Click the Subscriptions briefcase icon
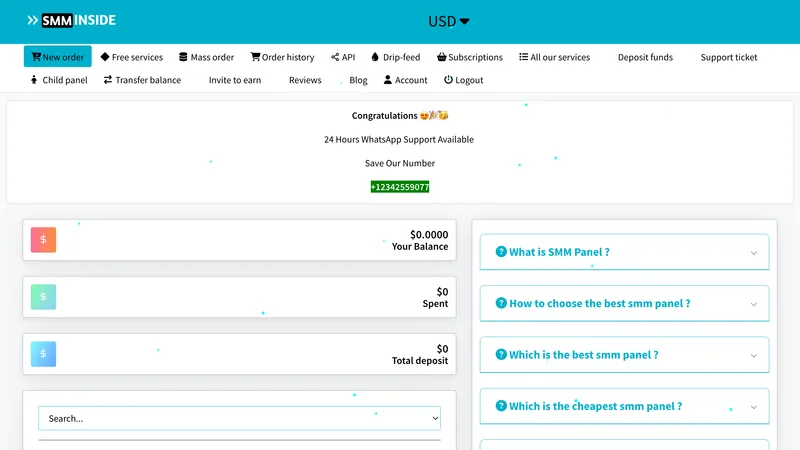This screenshot has height=450, width=800. 441,57
